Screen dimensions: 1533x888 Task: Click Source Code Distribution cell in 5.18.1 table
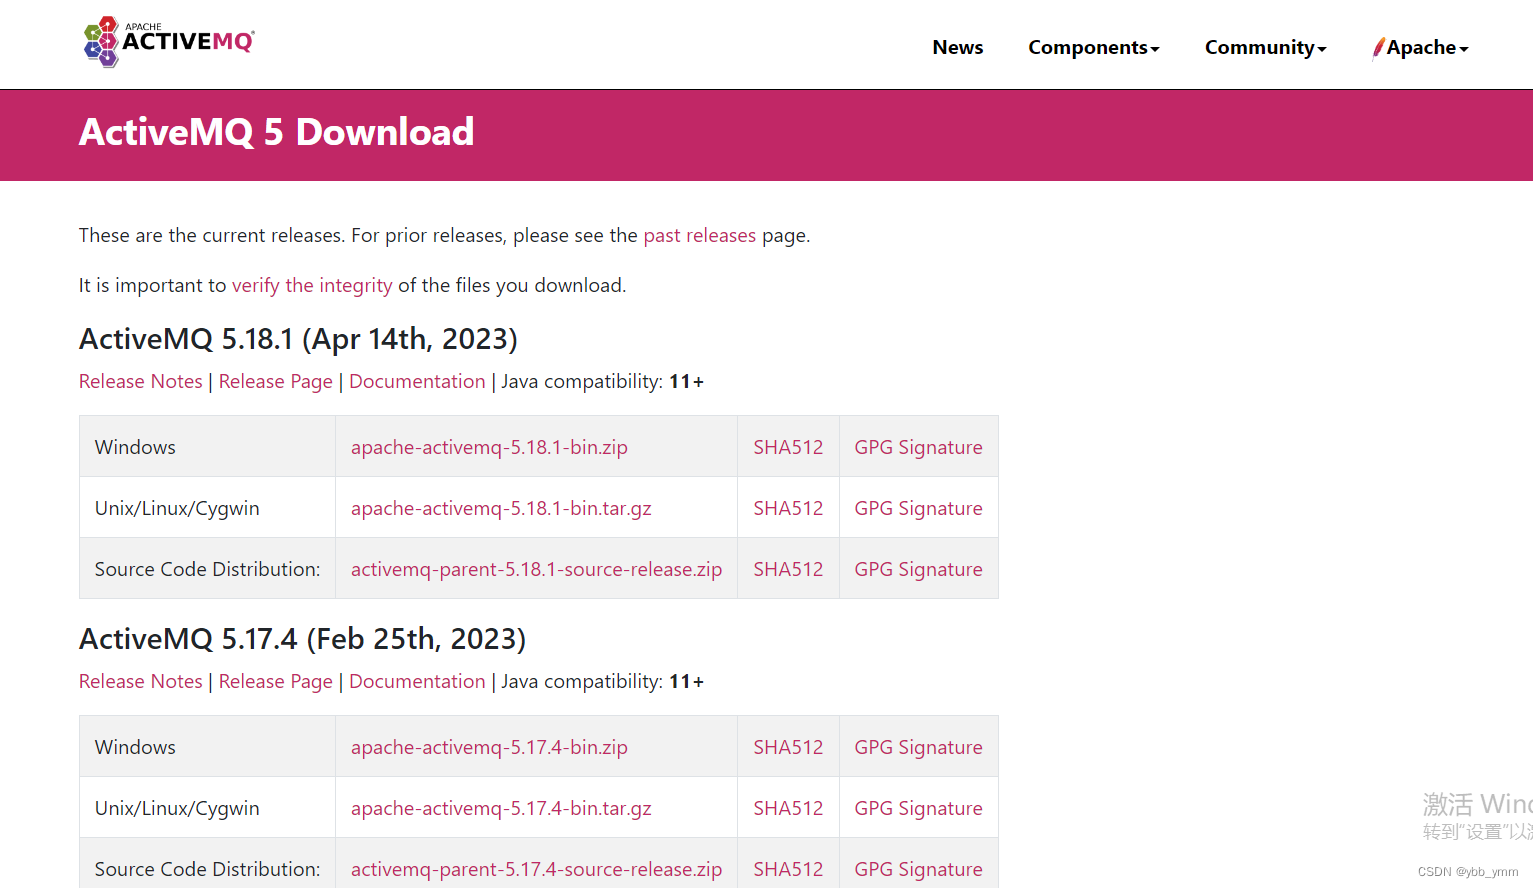pos(207,569)
